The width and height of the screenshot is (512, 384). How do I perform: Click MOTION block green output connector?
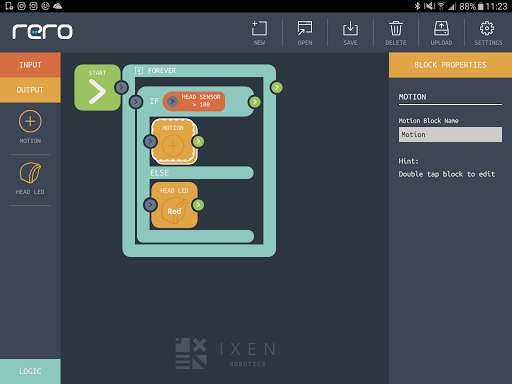tap(198, 142)
